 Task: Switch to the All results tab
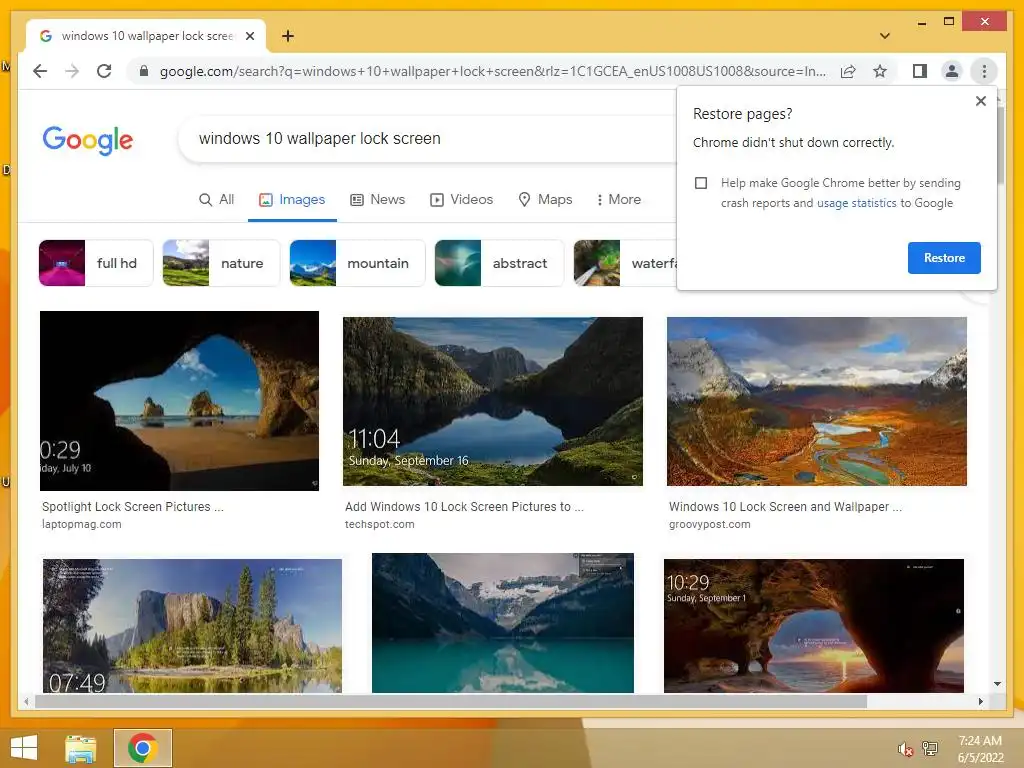coord(217,199)
